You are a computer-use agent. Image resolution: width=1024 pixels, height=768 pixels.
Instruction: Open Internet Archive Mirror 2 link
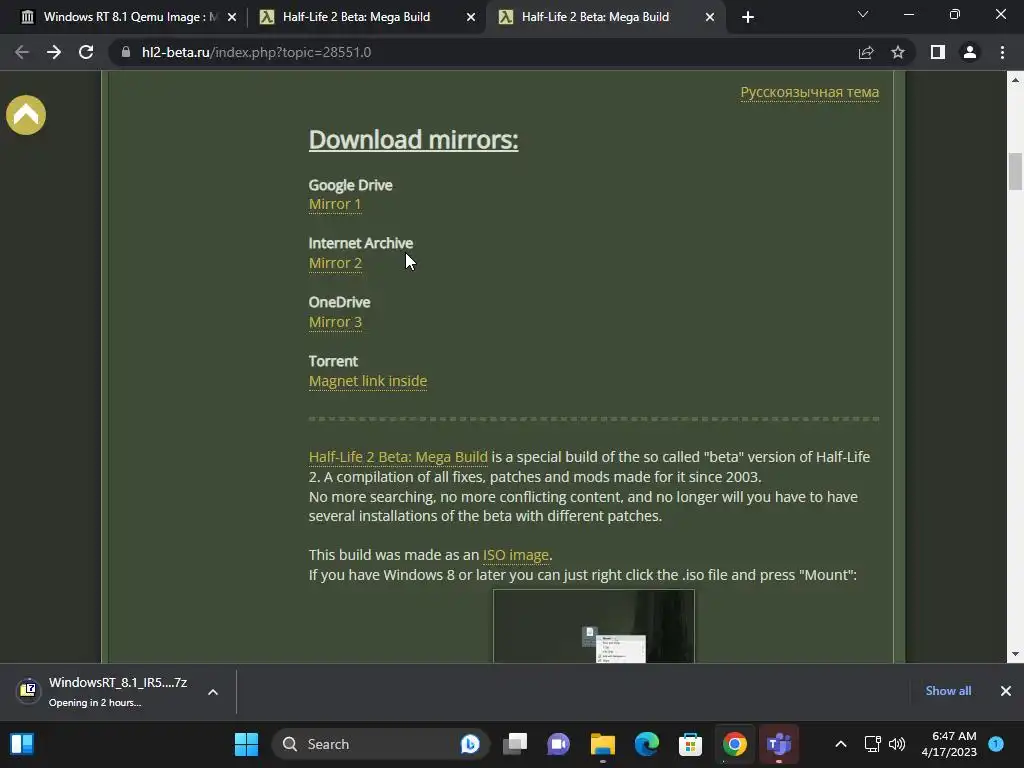(335, 263)
